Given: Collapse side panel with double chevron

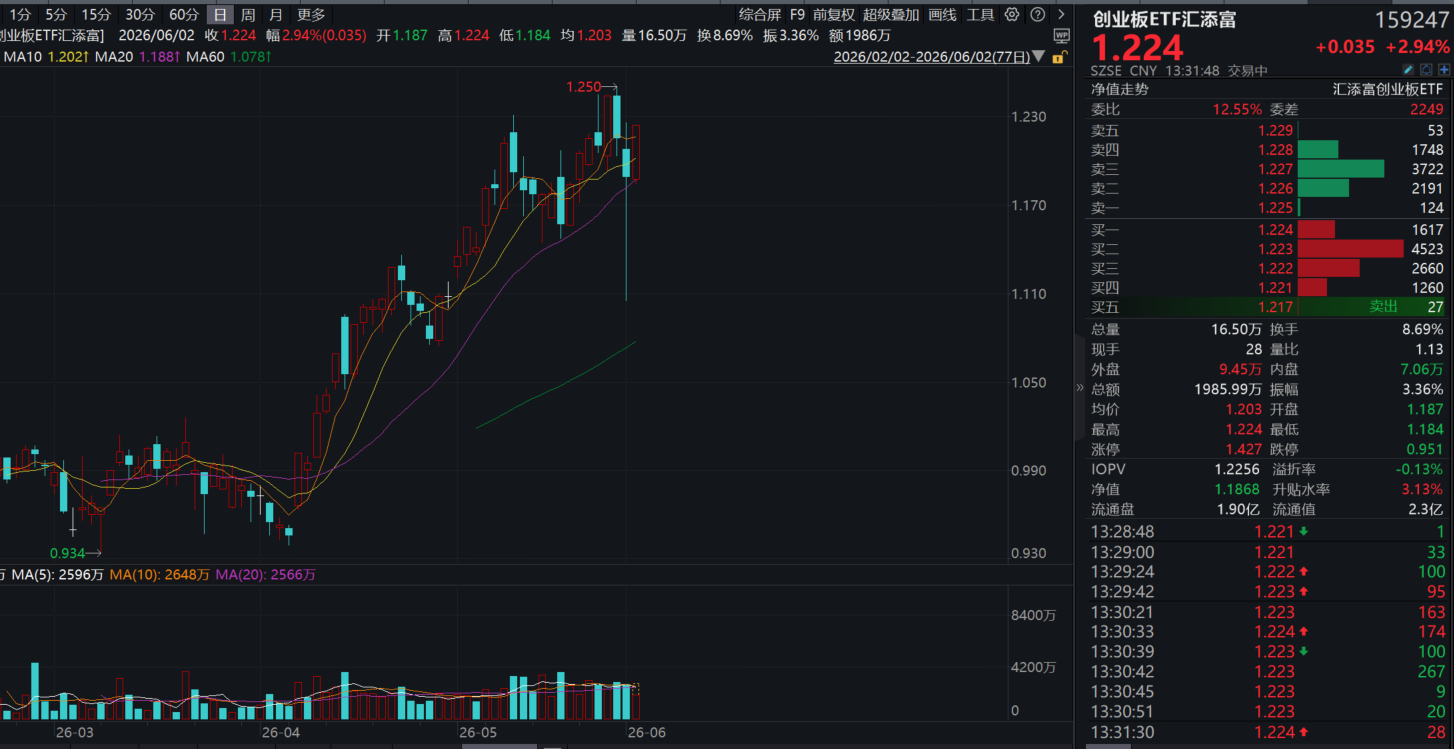Looking at the screenshot, I should tap(1080, 387).
